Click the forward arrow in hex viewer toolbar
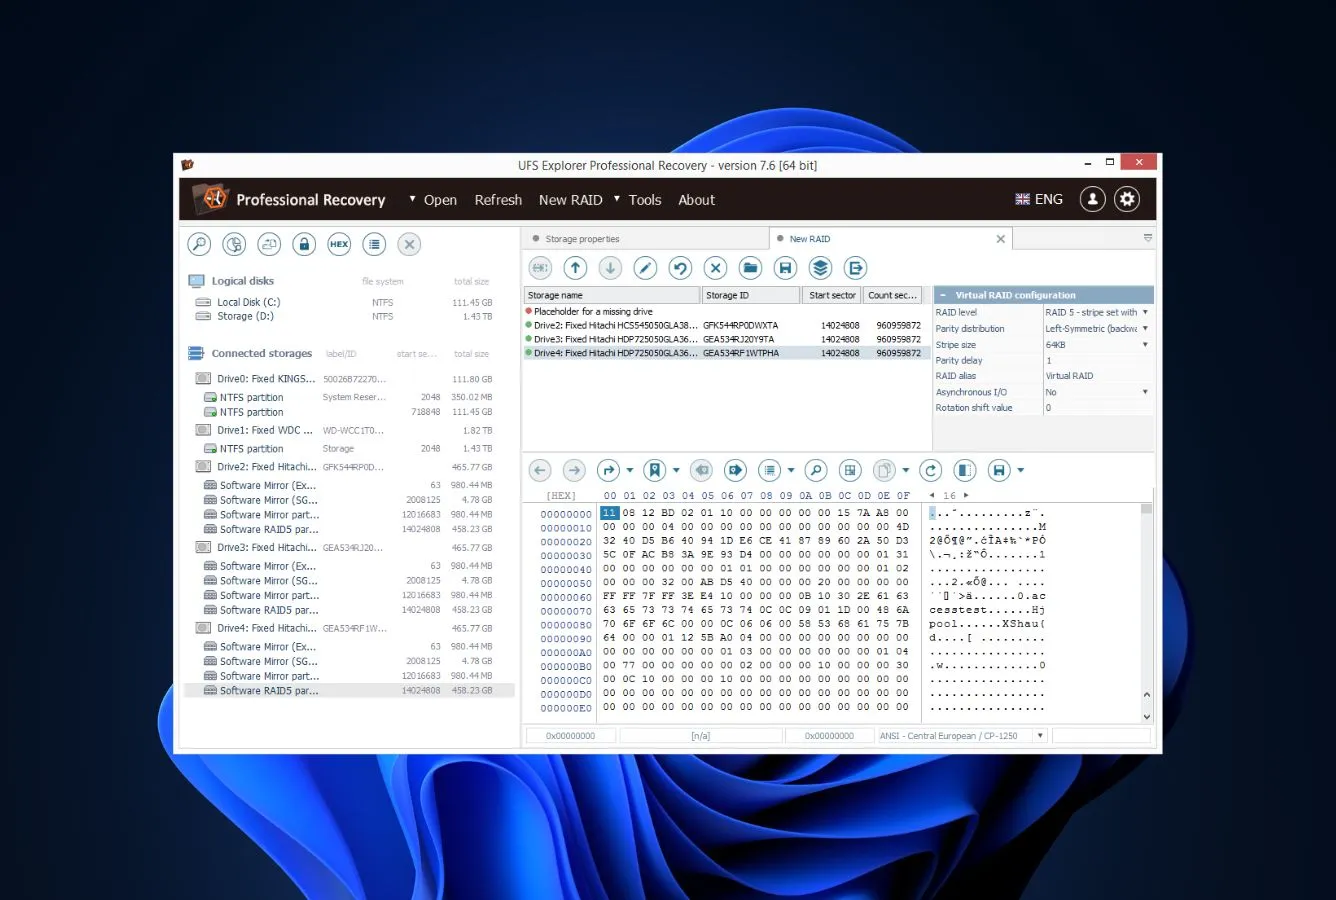This screenshot has width=1336, height=900. 574,470
